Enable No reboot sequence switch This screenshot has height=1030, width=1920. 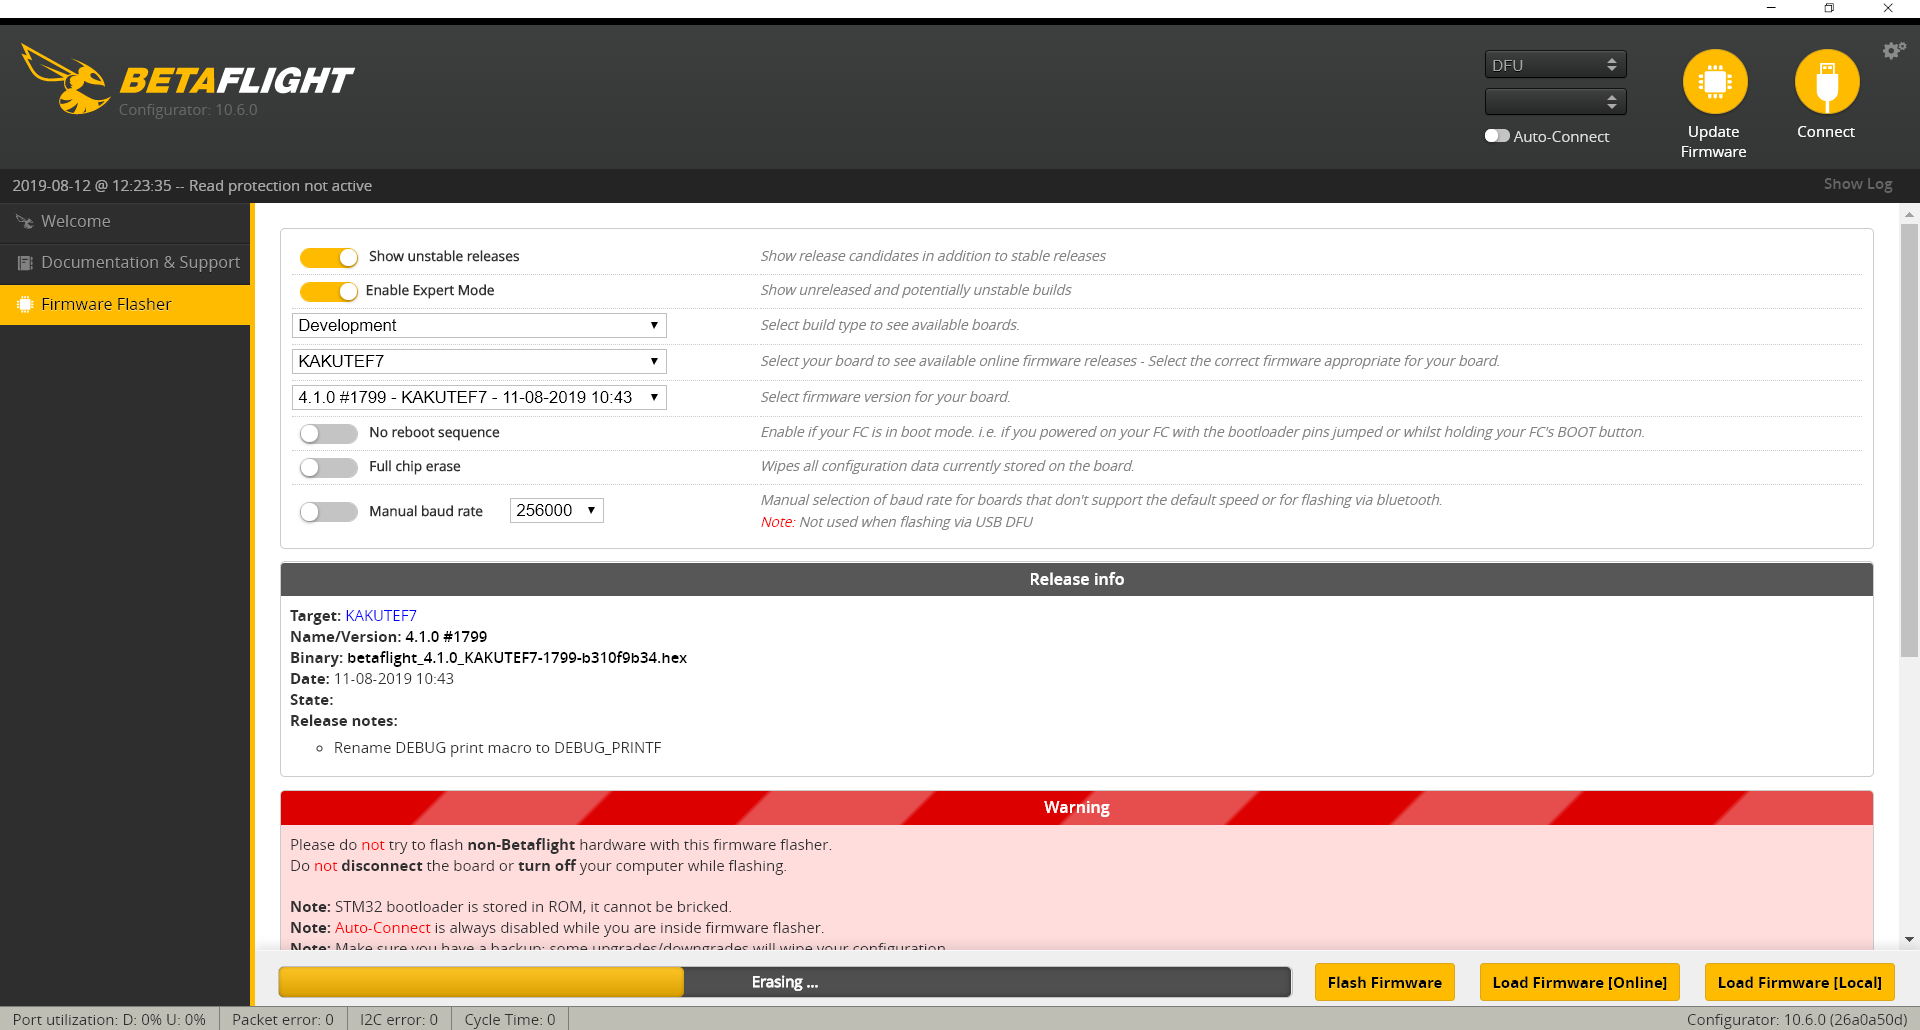click(329, 433)
